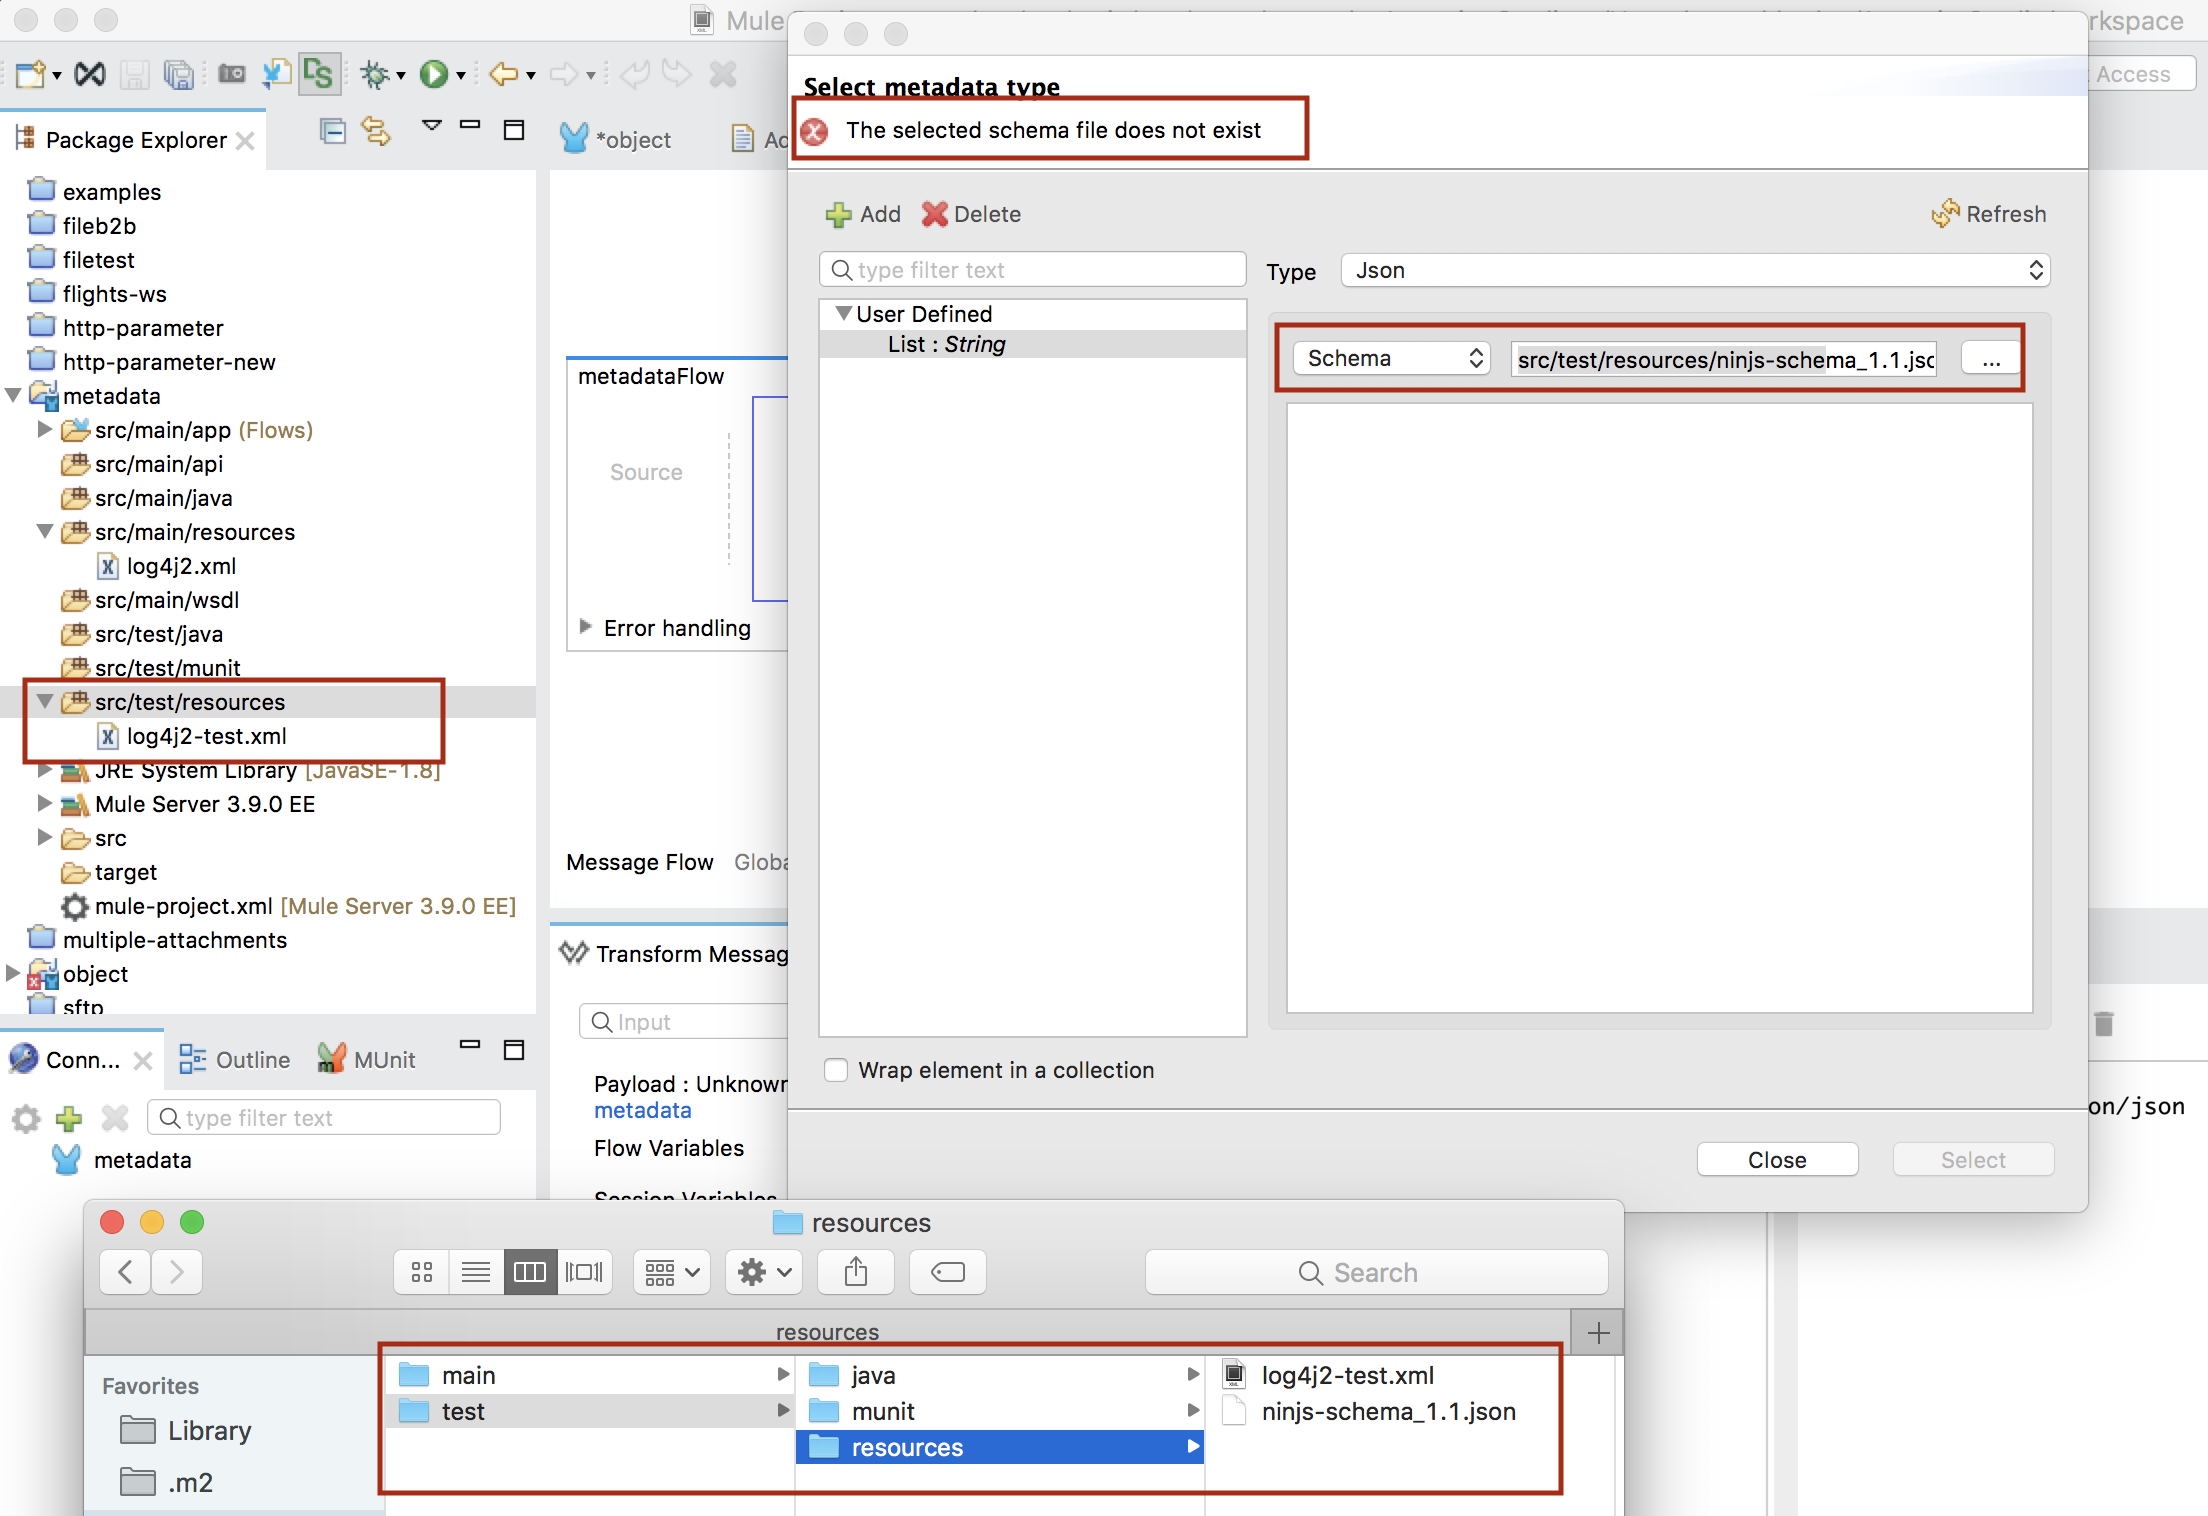Run the Mule application with the green play icon
The height and width of the screenshot is (1516, 2208).
pos(436,74)
